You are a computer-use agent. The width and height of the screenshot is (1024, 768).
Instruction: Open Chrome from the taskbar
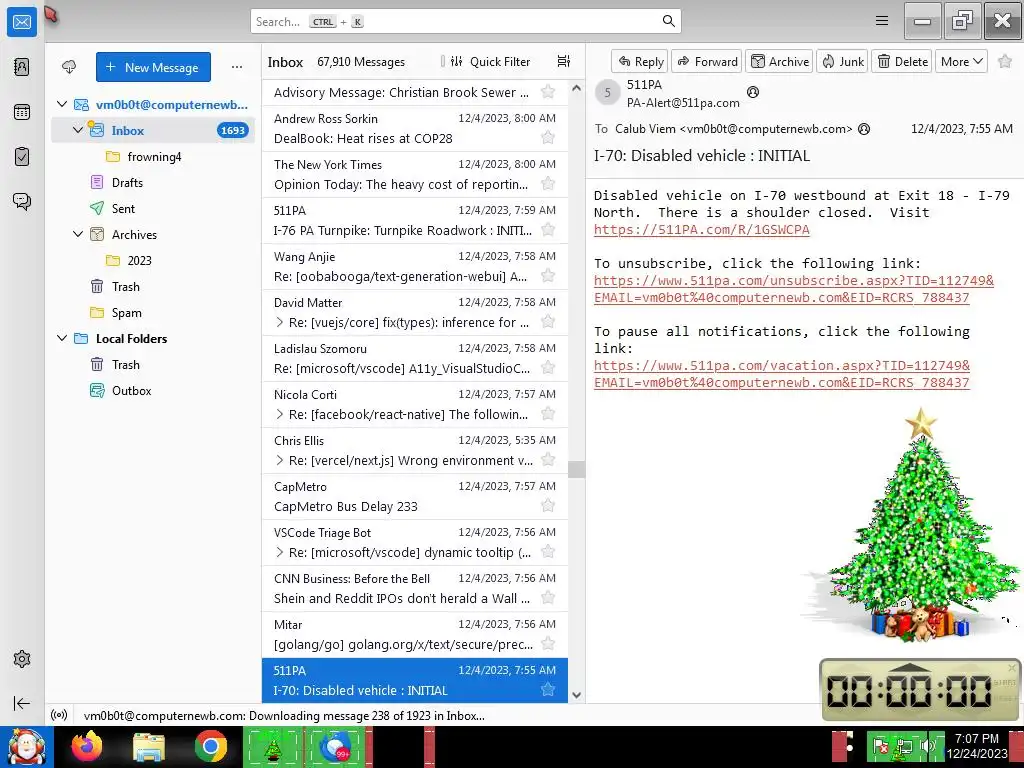210,746
